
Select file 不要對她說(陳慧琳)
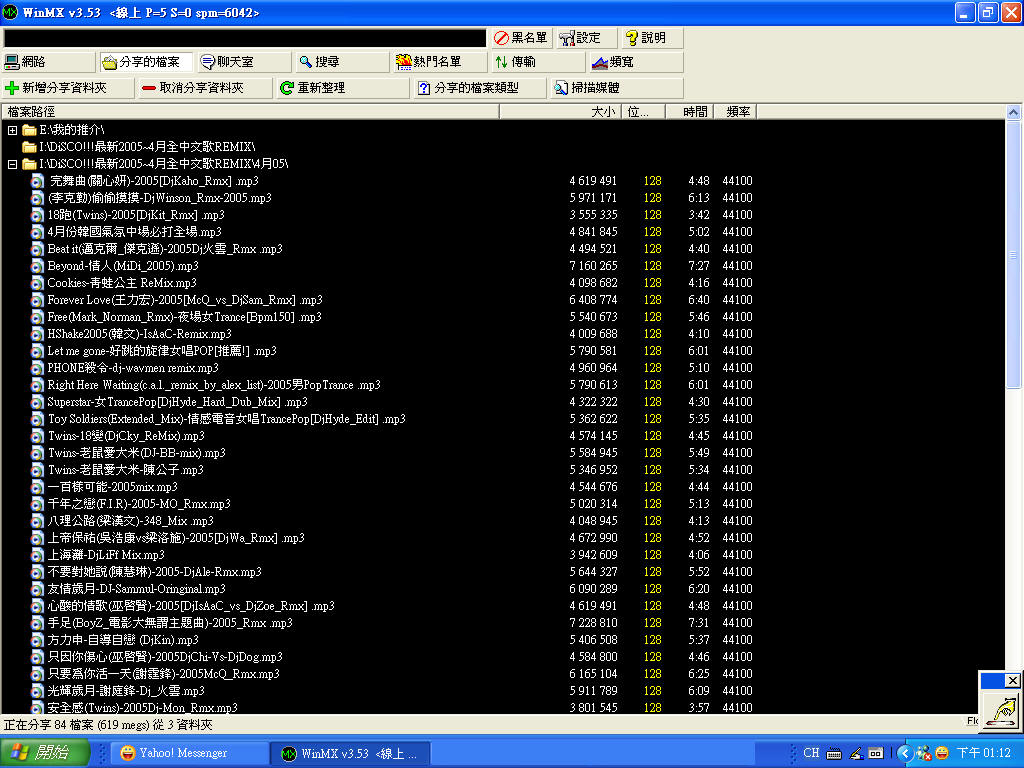[x=154, y=571]
